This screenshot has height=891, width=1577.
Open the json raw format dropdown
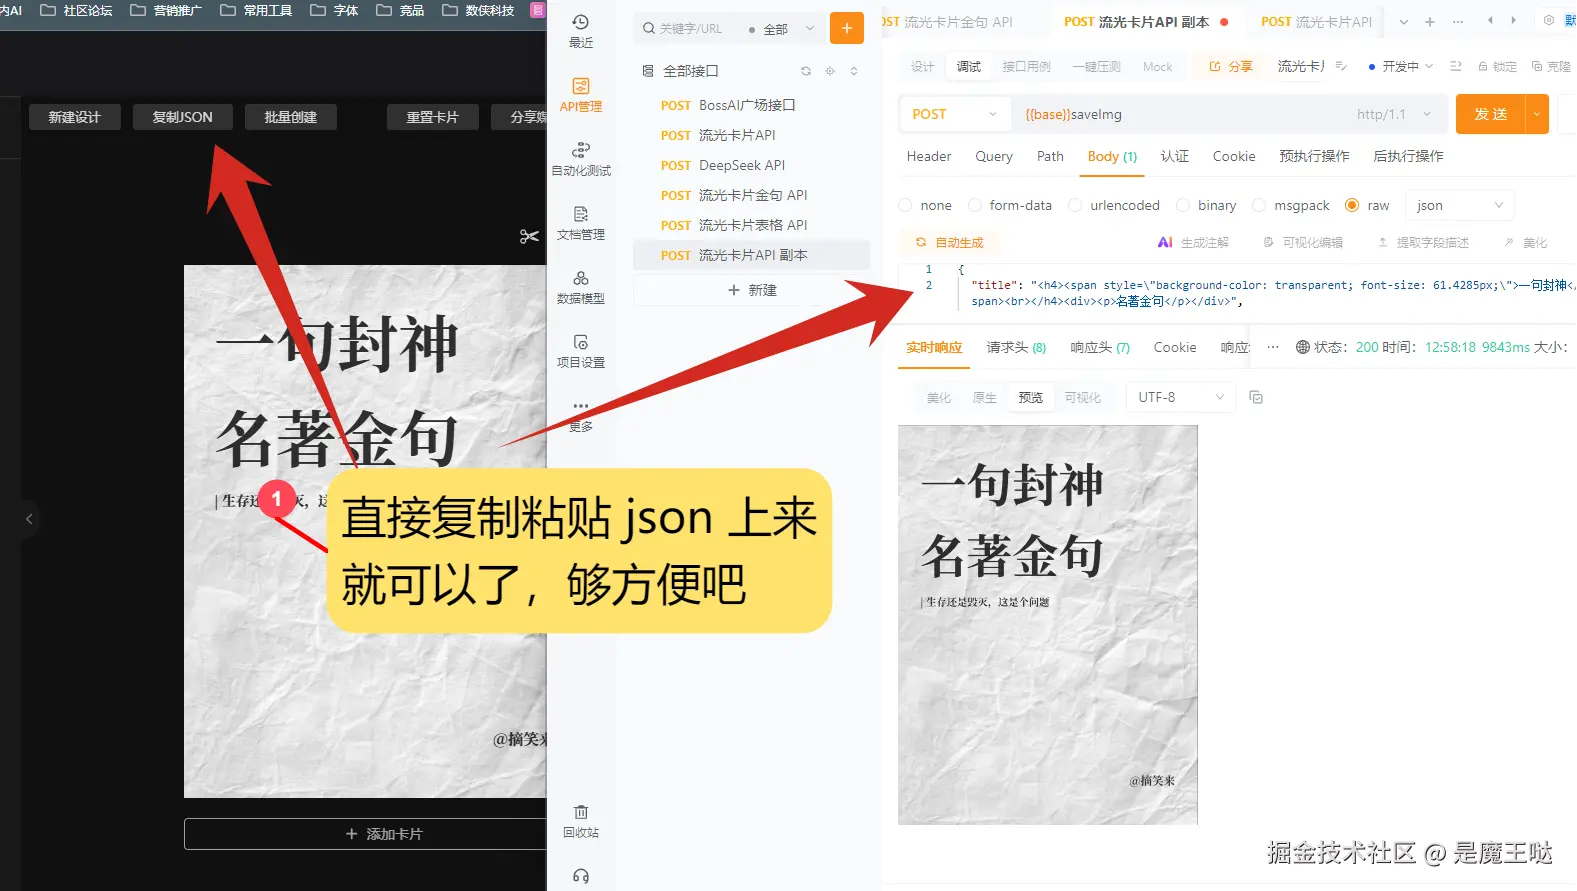1459,205
